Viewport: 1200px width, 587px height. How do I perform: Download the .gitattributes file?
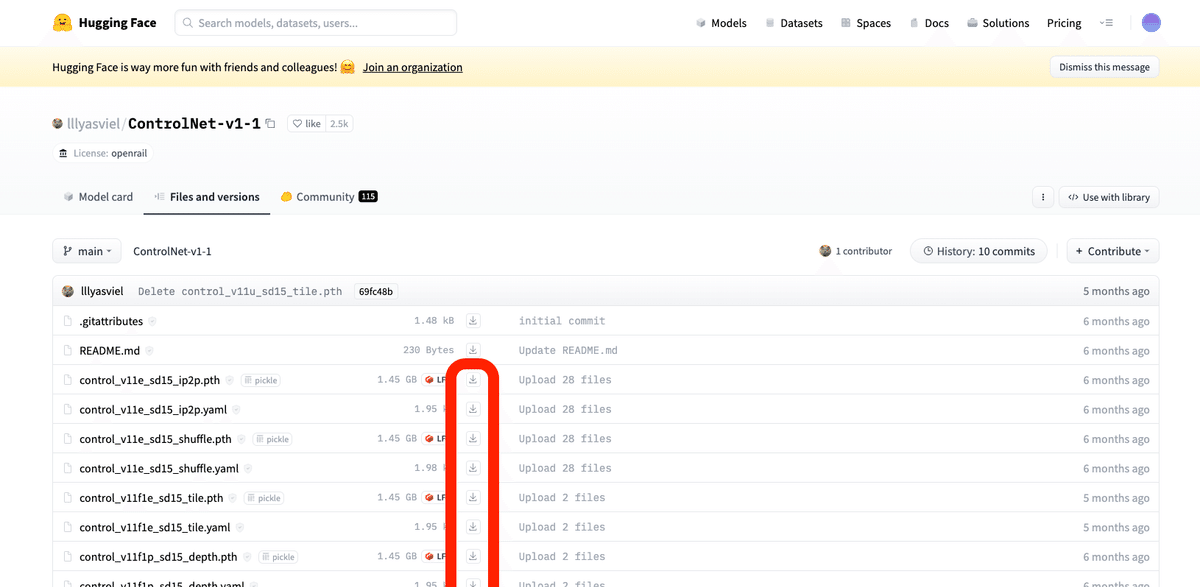pos(473,321)
